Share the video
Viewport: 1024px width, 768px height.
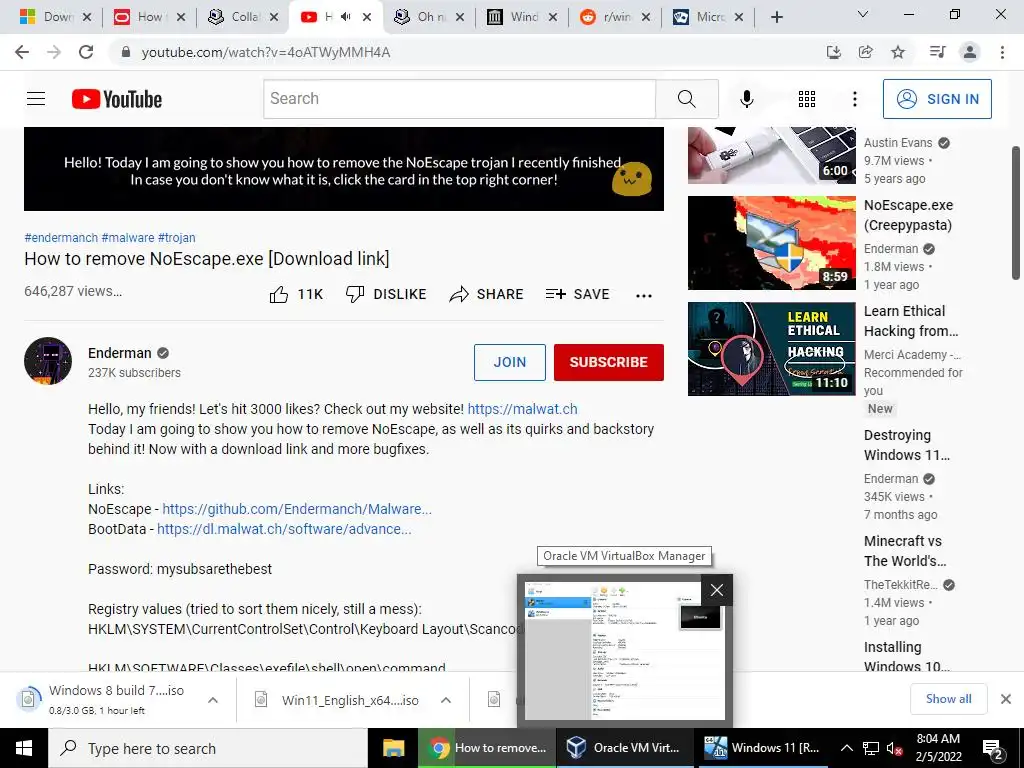(x=487, y=295)
